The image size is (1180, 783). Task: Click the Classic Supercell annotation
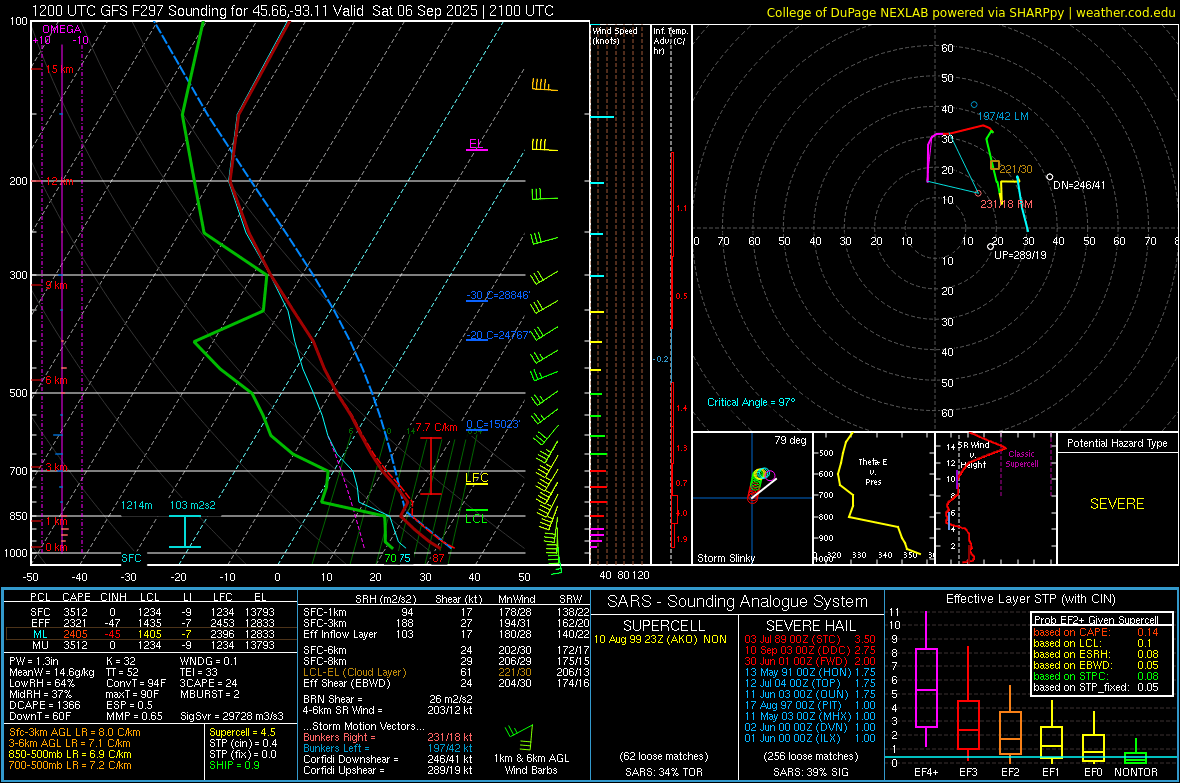pyautogui.click(x=1021, y=459)
